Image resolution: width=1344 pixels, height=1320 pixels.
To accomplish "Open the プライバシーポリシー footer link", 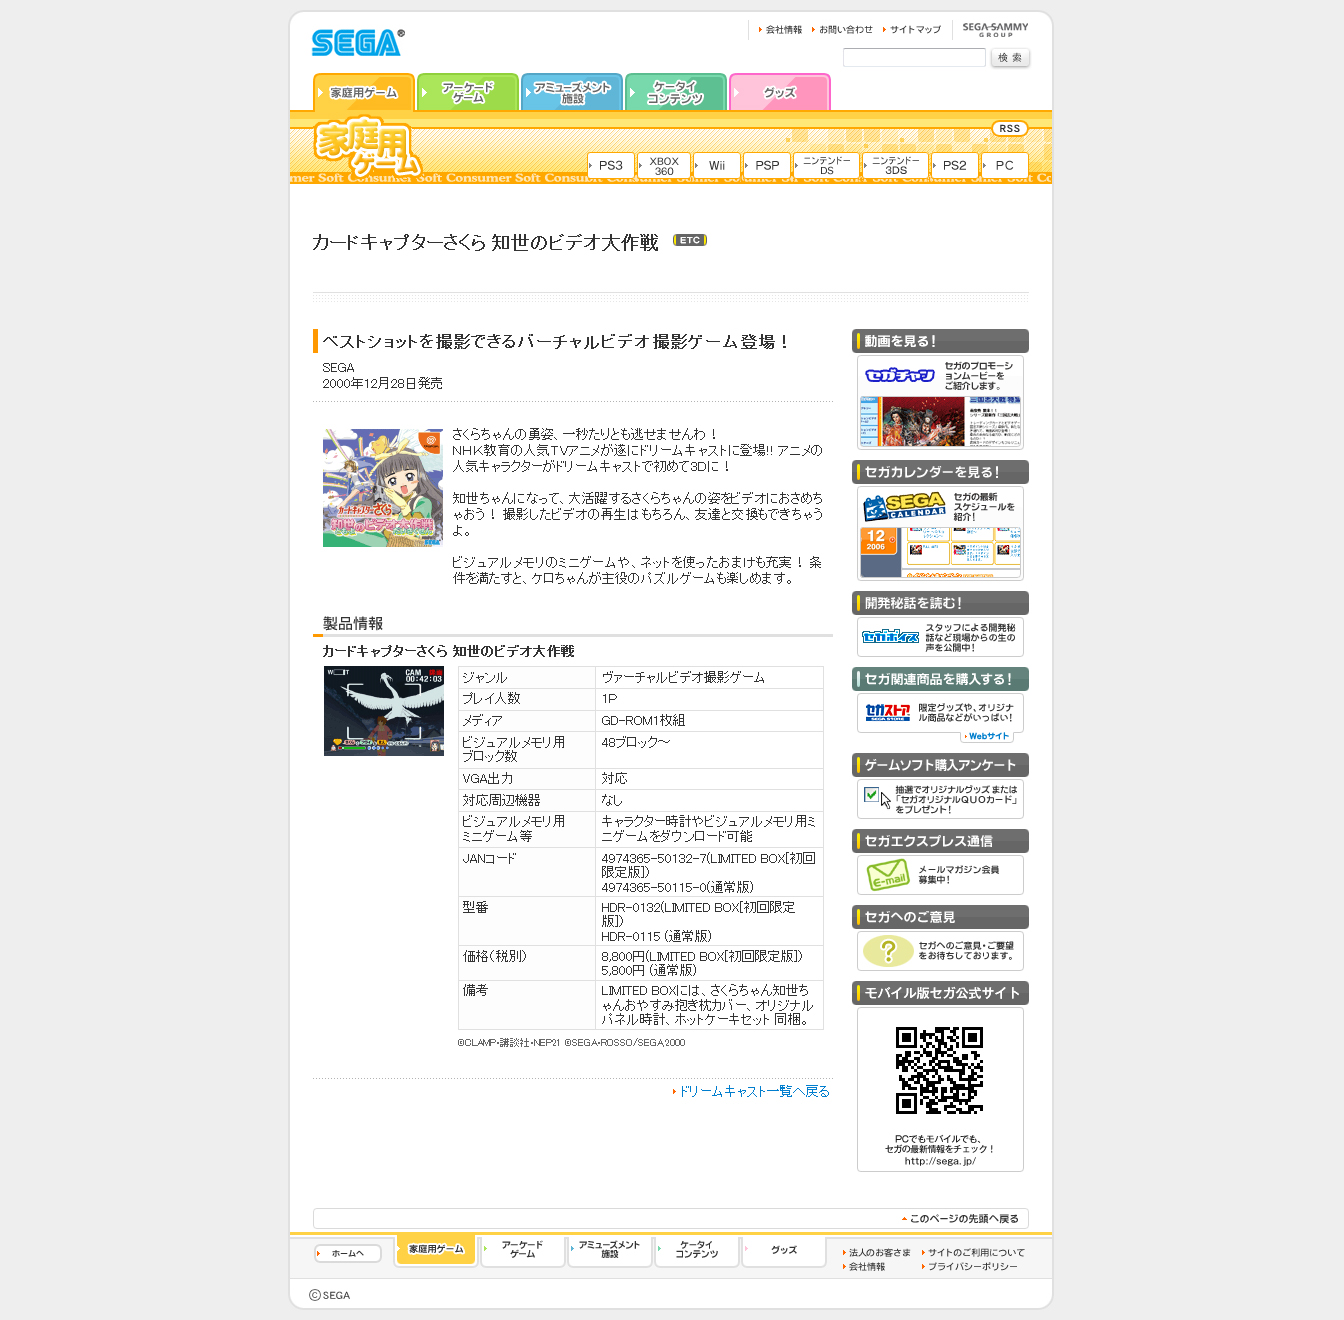I will tap(970, 1267).
